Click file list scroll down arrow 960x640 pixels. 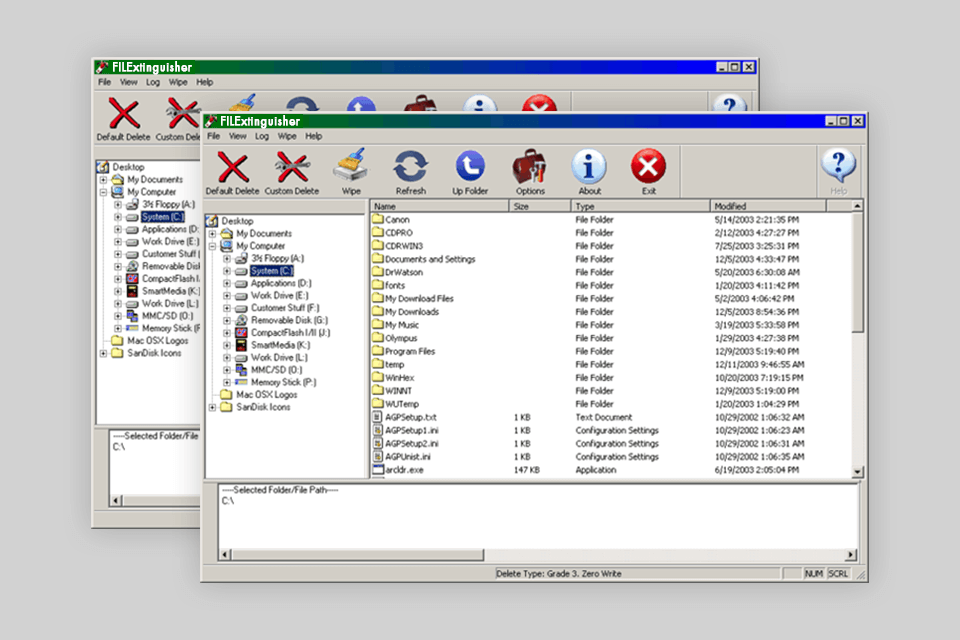[857, 472]
